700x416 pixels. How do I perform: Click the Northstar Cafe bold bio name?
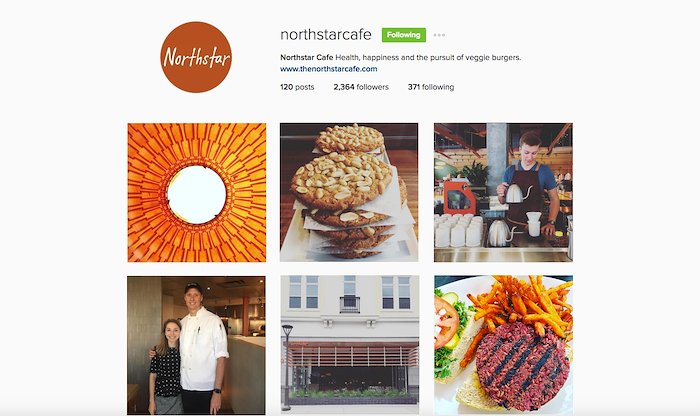pyautogui.click(x=307, y=57)
